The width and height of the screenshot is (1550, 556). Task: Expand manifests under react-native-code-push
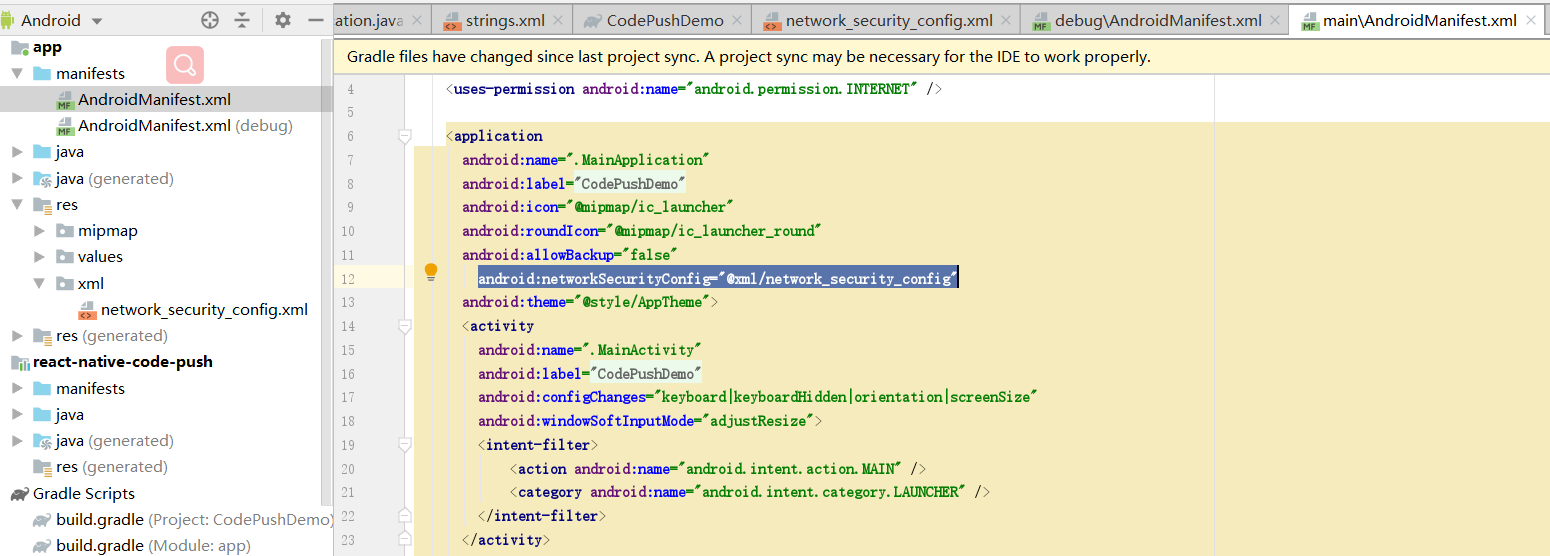[17, 388]
